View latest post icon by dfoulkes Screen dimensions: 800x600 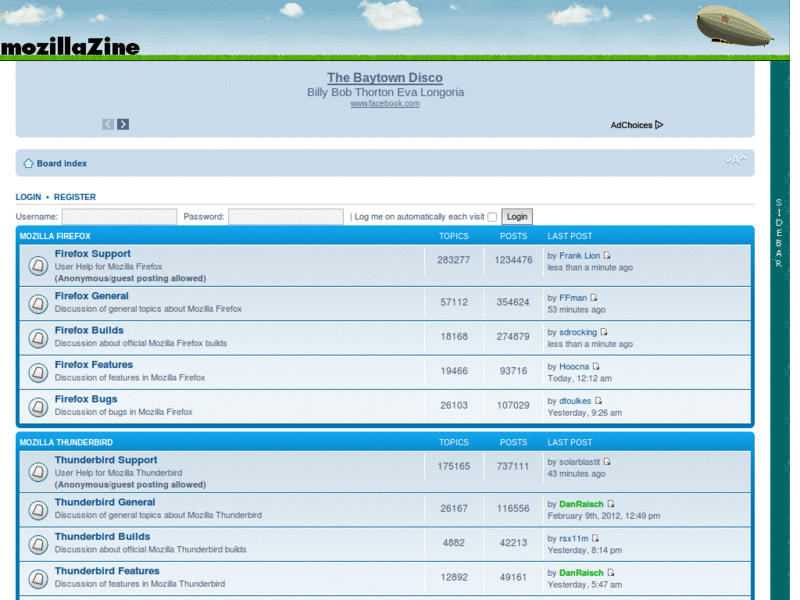[x=598, y=401]
